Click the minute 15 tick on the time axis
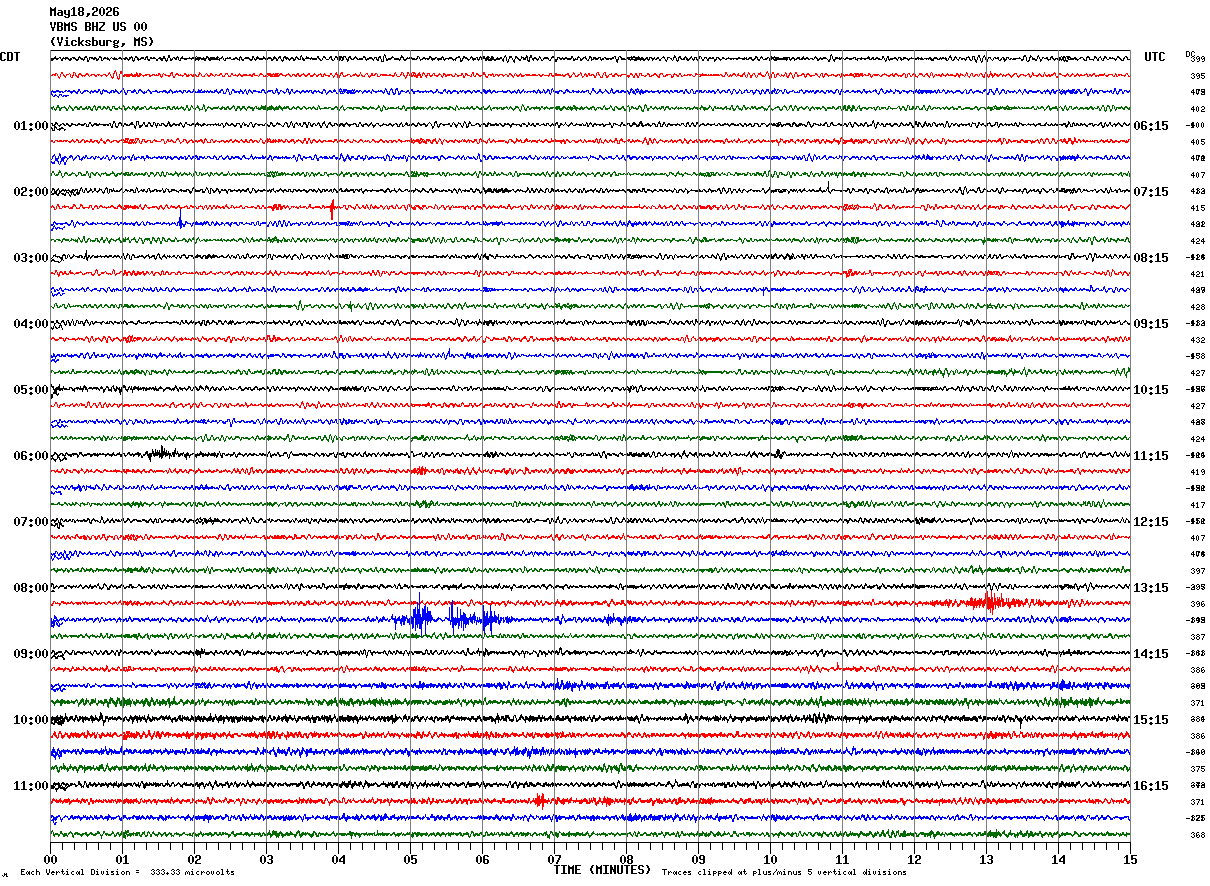This screenshot has width=1210, height=886. (1130, 858)
